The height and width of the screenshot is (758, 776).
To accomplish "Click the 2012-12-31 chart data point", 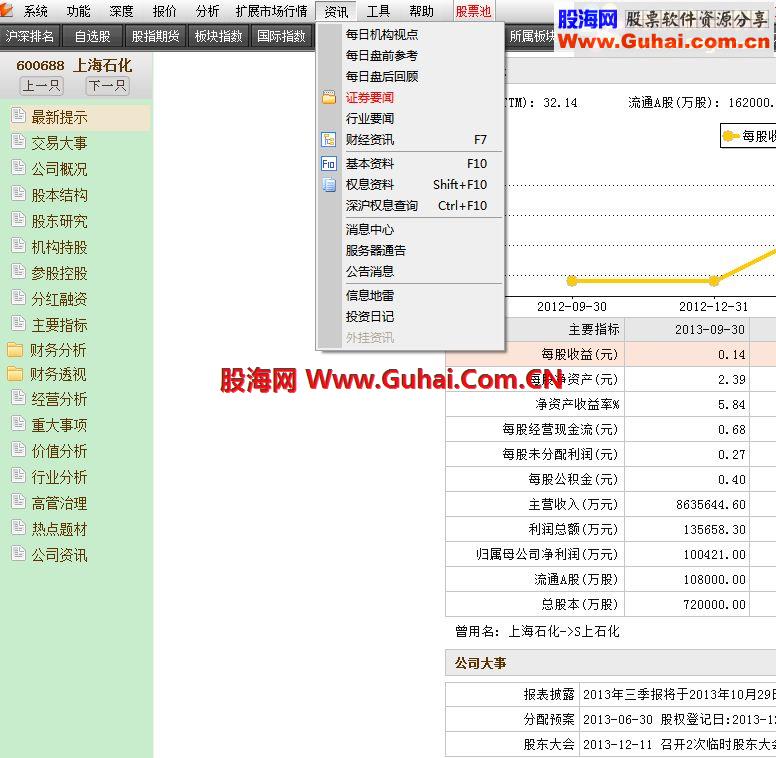I will (713, 281).
